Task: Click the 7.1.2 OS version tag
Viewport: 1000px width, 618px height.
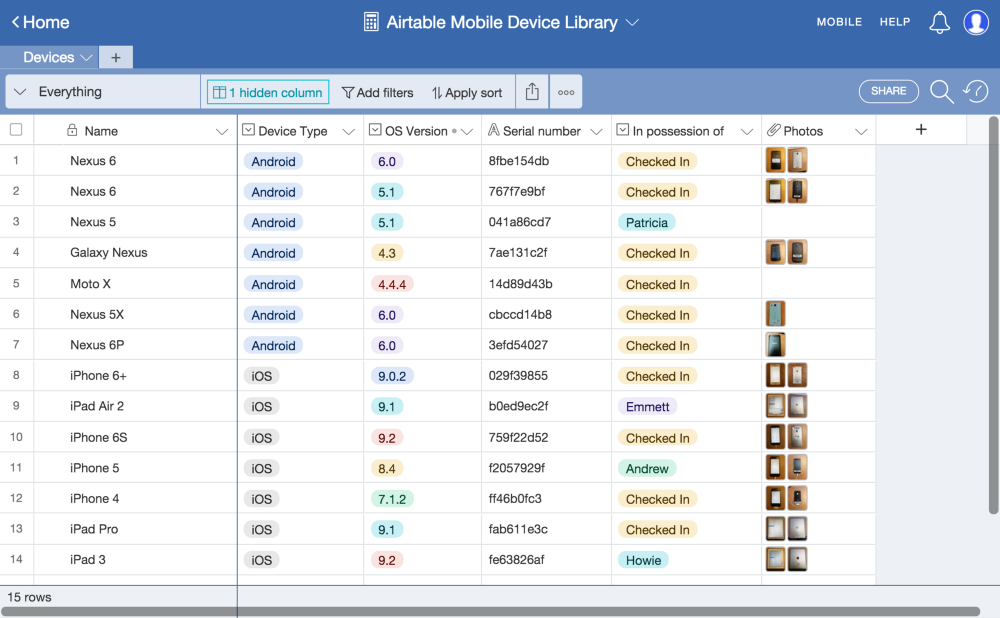Action: [392, 499]
